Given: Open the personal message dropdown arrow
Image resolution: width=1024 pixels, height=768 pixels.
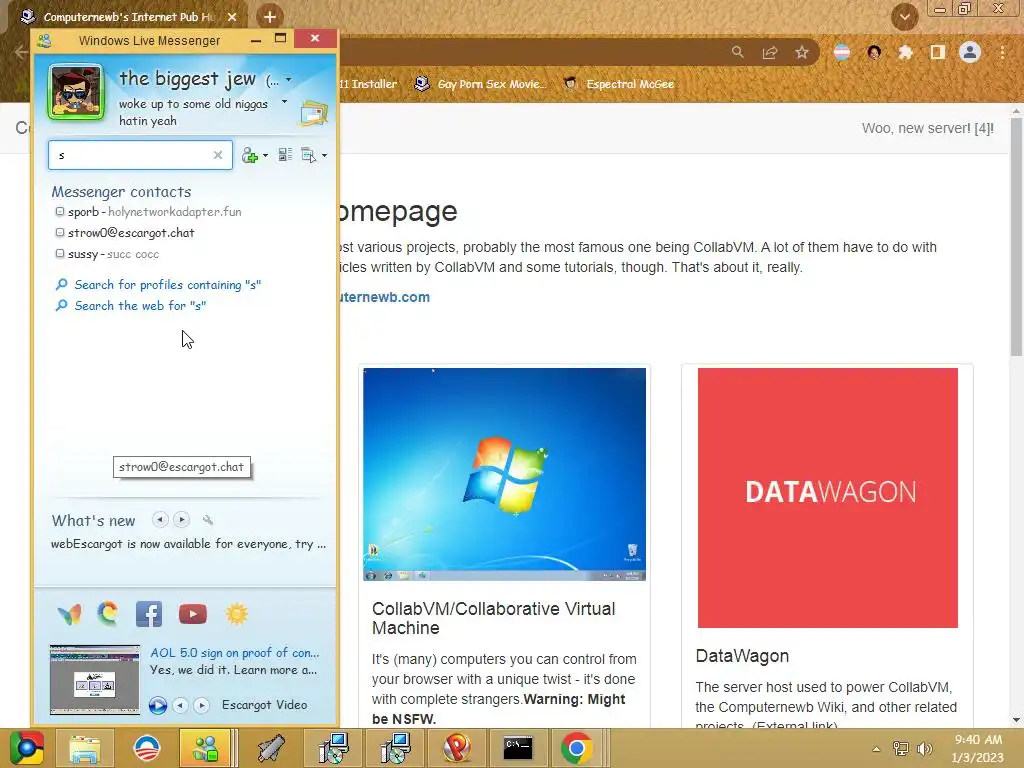Looking at the screenshot, I should (284, 102).
